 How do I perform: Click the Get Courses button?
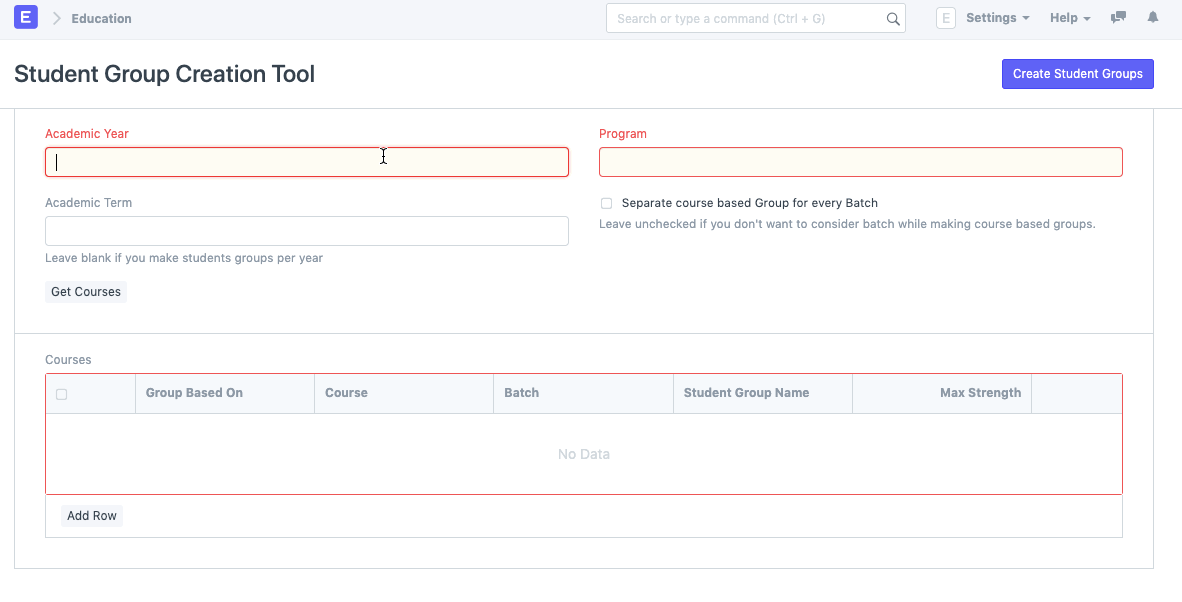pyautogui.click(x=85, y=291)
